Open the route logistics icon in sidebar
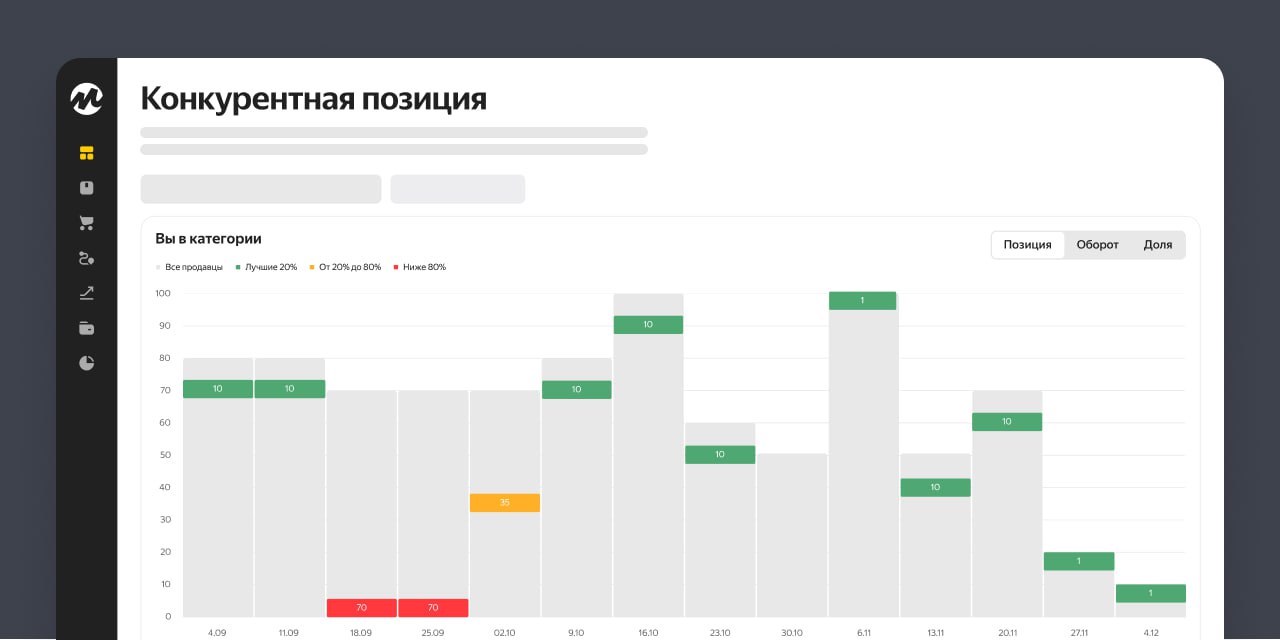 click(87, 258)
